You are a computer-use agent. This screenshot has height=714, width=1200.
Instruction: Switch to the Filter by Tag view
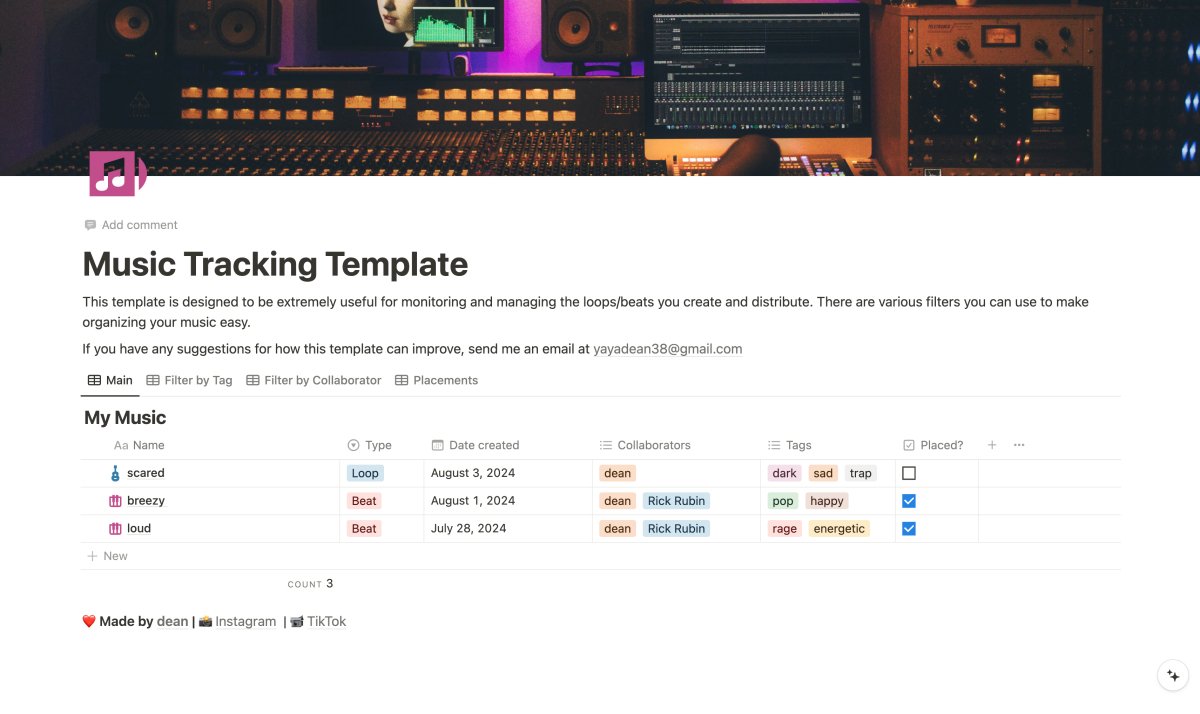[x=189, y=380]
